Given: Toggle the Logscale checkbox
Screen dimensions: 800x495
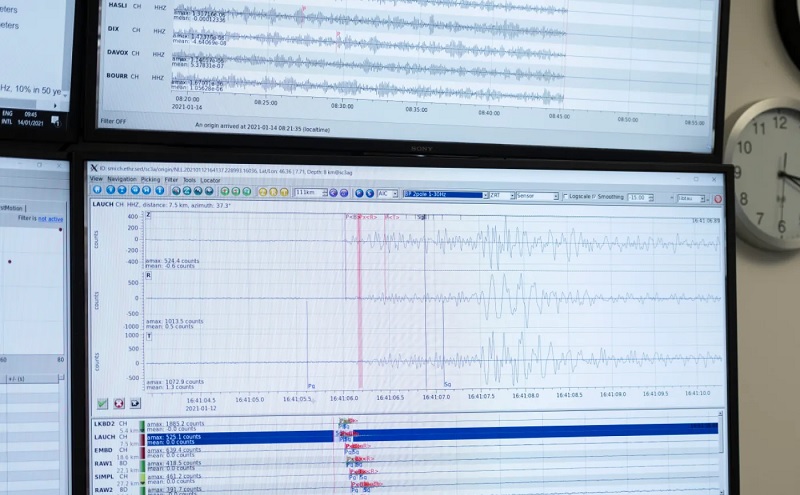Looking at the screenshot, I should pos(565,196).
